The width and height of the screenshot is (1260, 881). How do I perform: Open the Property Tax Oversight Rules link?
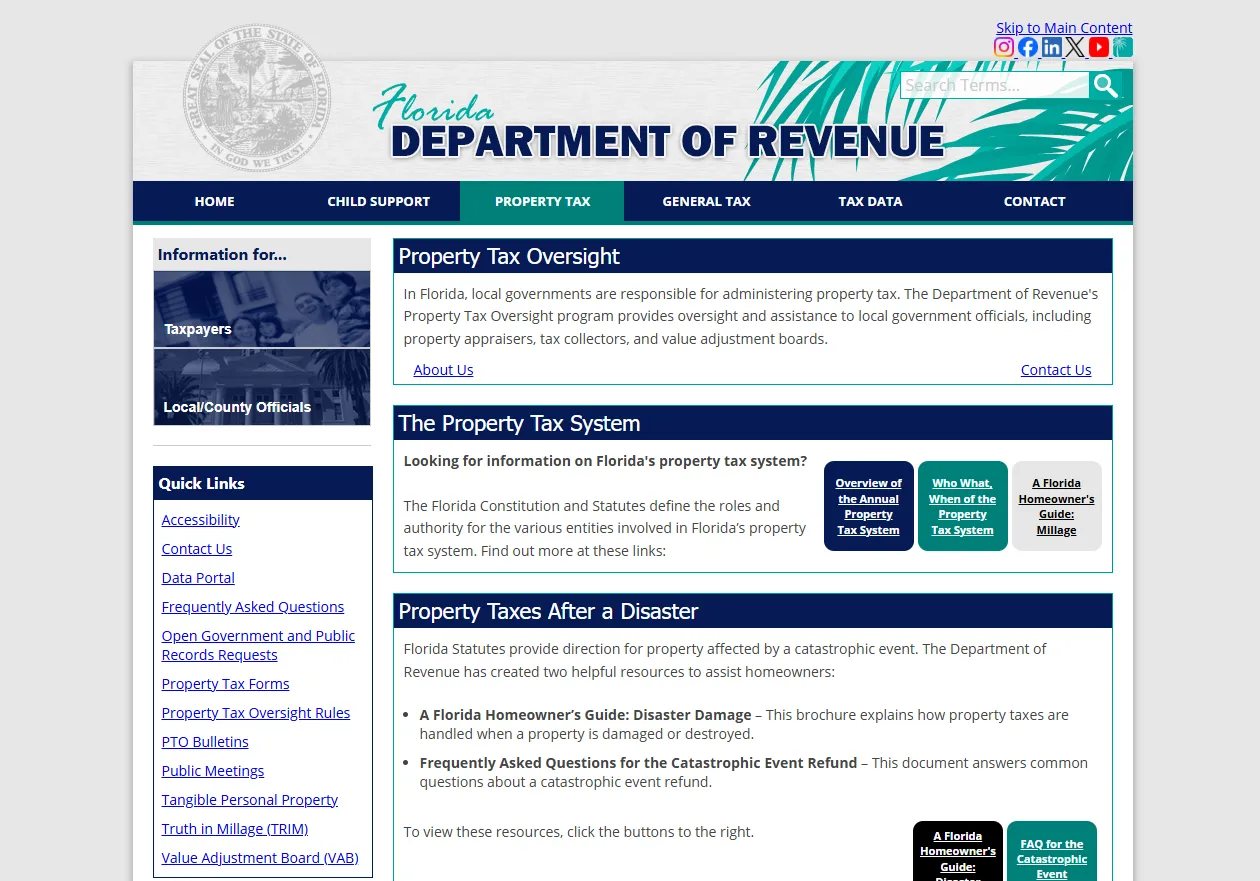[x=256, y=713]
